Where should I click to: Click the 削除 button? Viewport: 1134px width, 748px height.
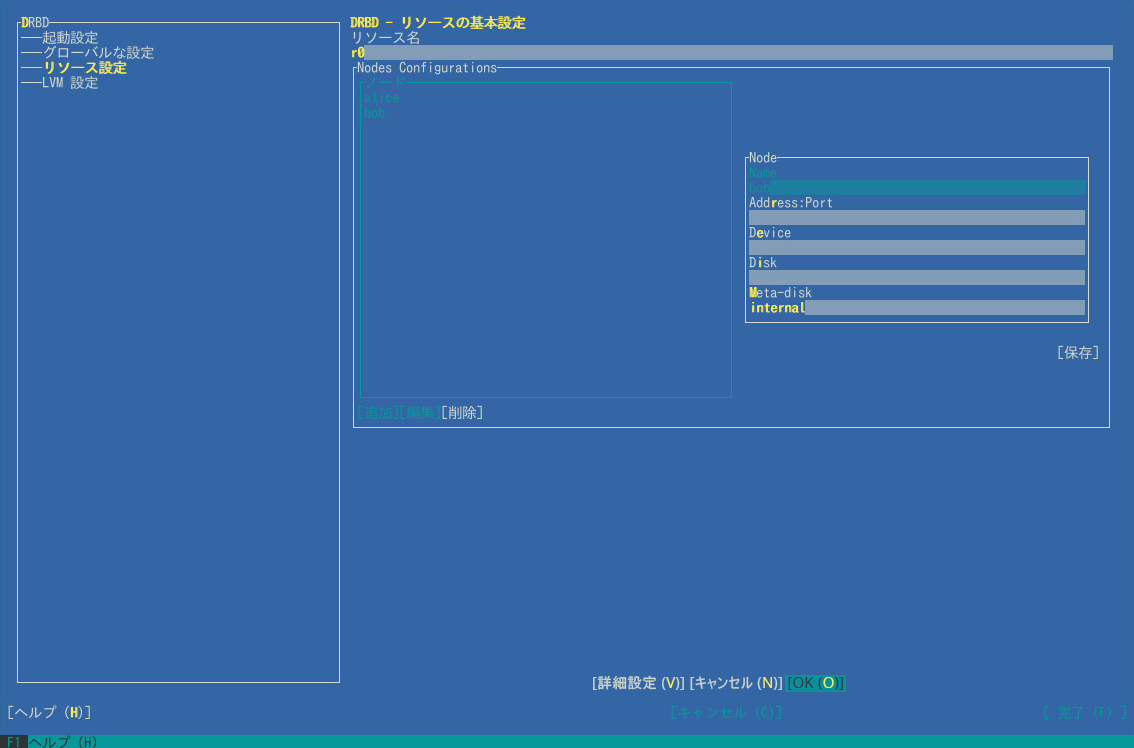(462, 412)
